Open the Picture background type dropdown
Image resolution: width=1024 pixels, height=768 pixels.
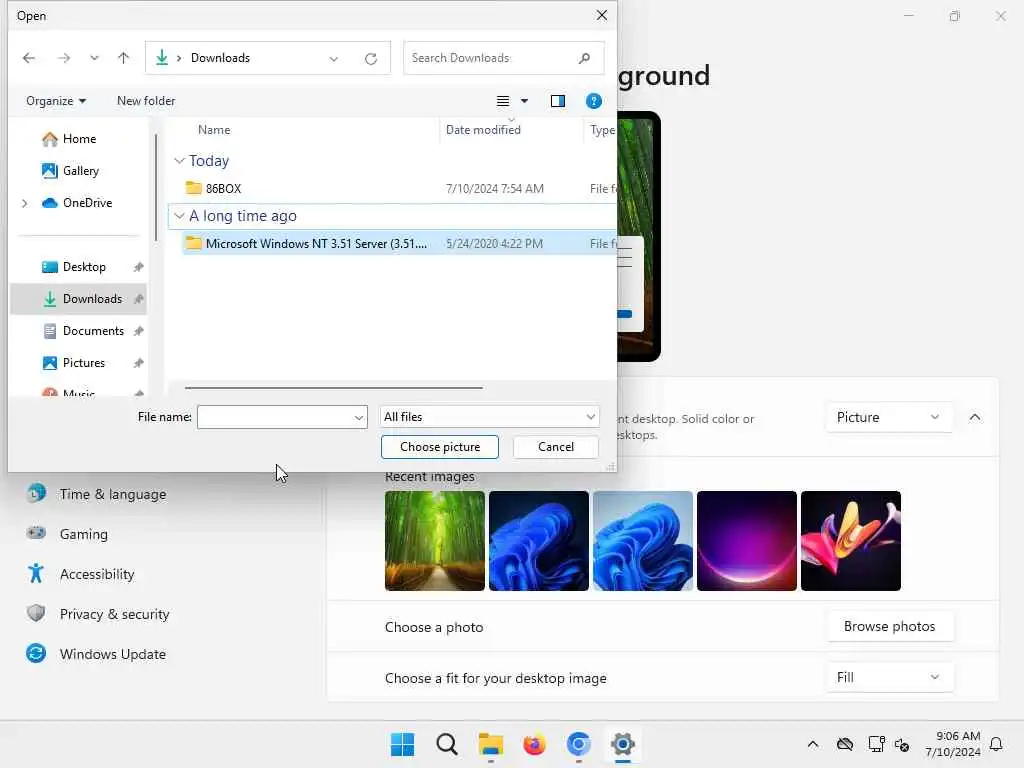(889, 417)
